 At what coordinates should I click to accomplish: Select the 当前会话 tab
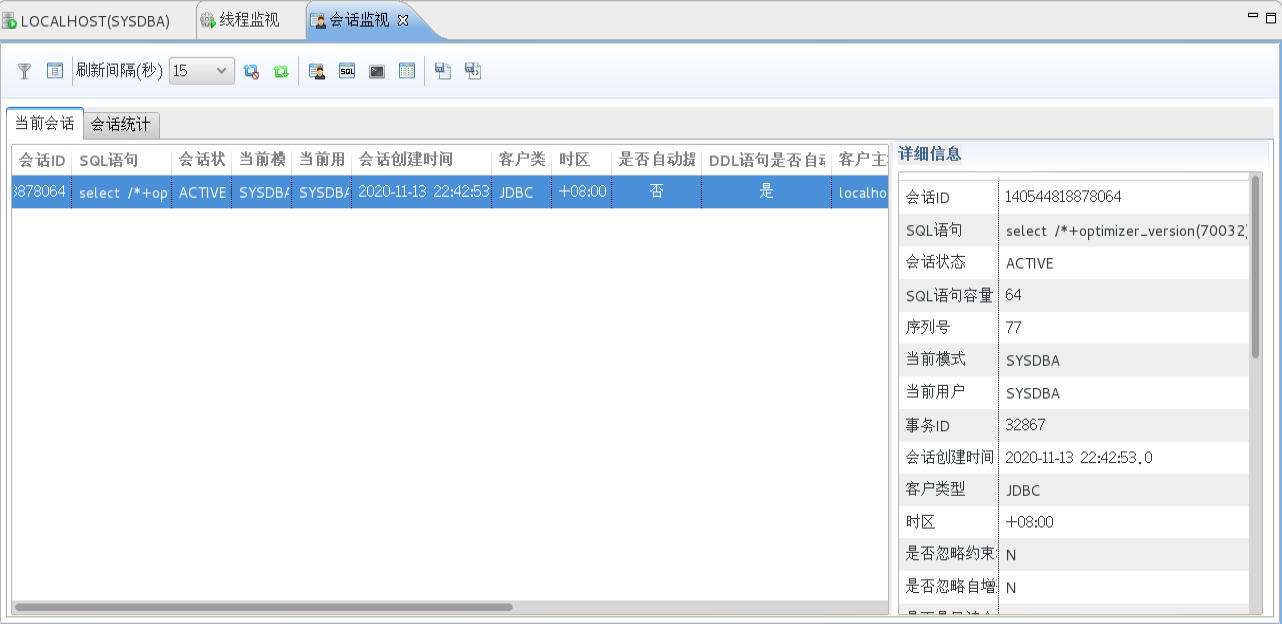(x=42, y=125)
